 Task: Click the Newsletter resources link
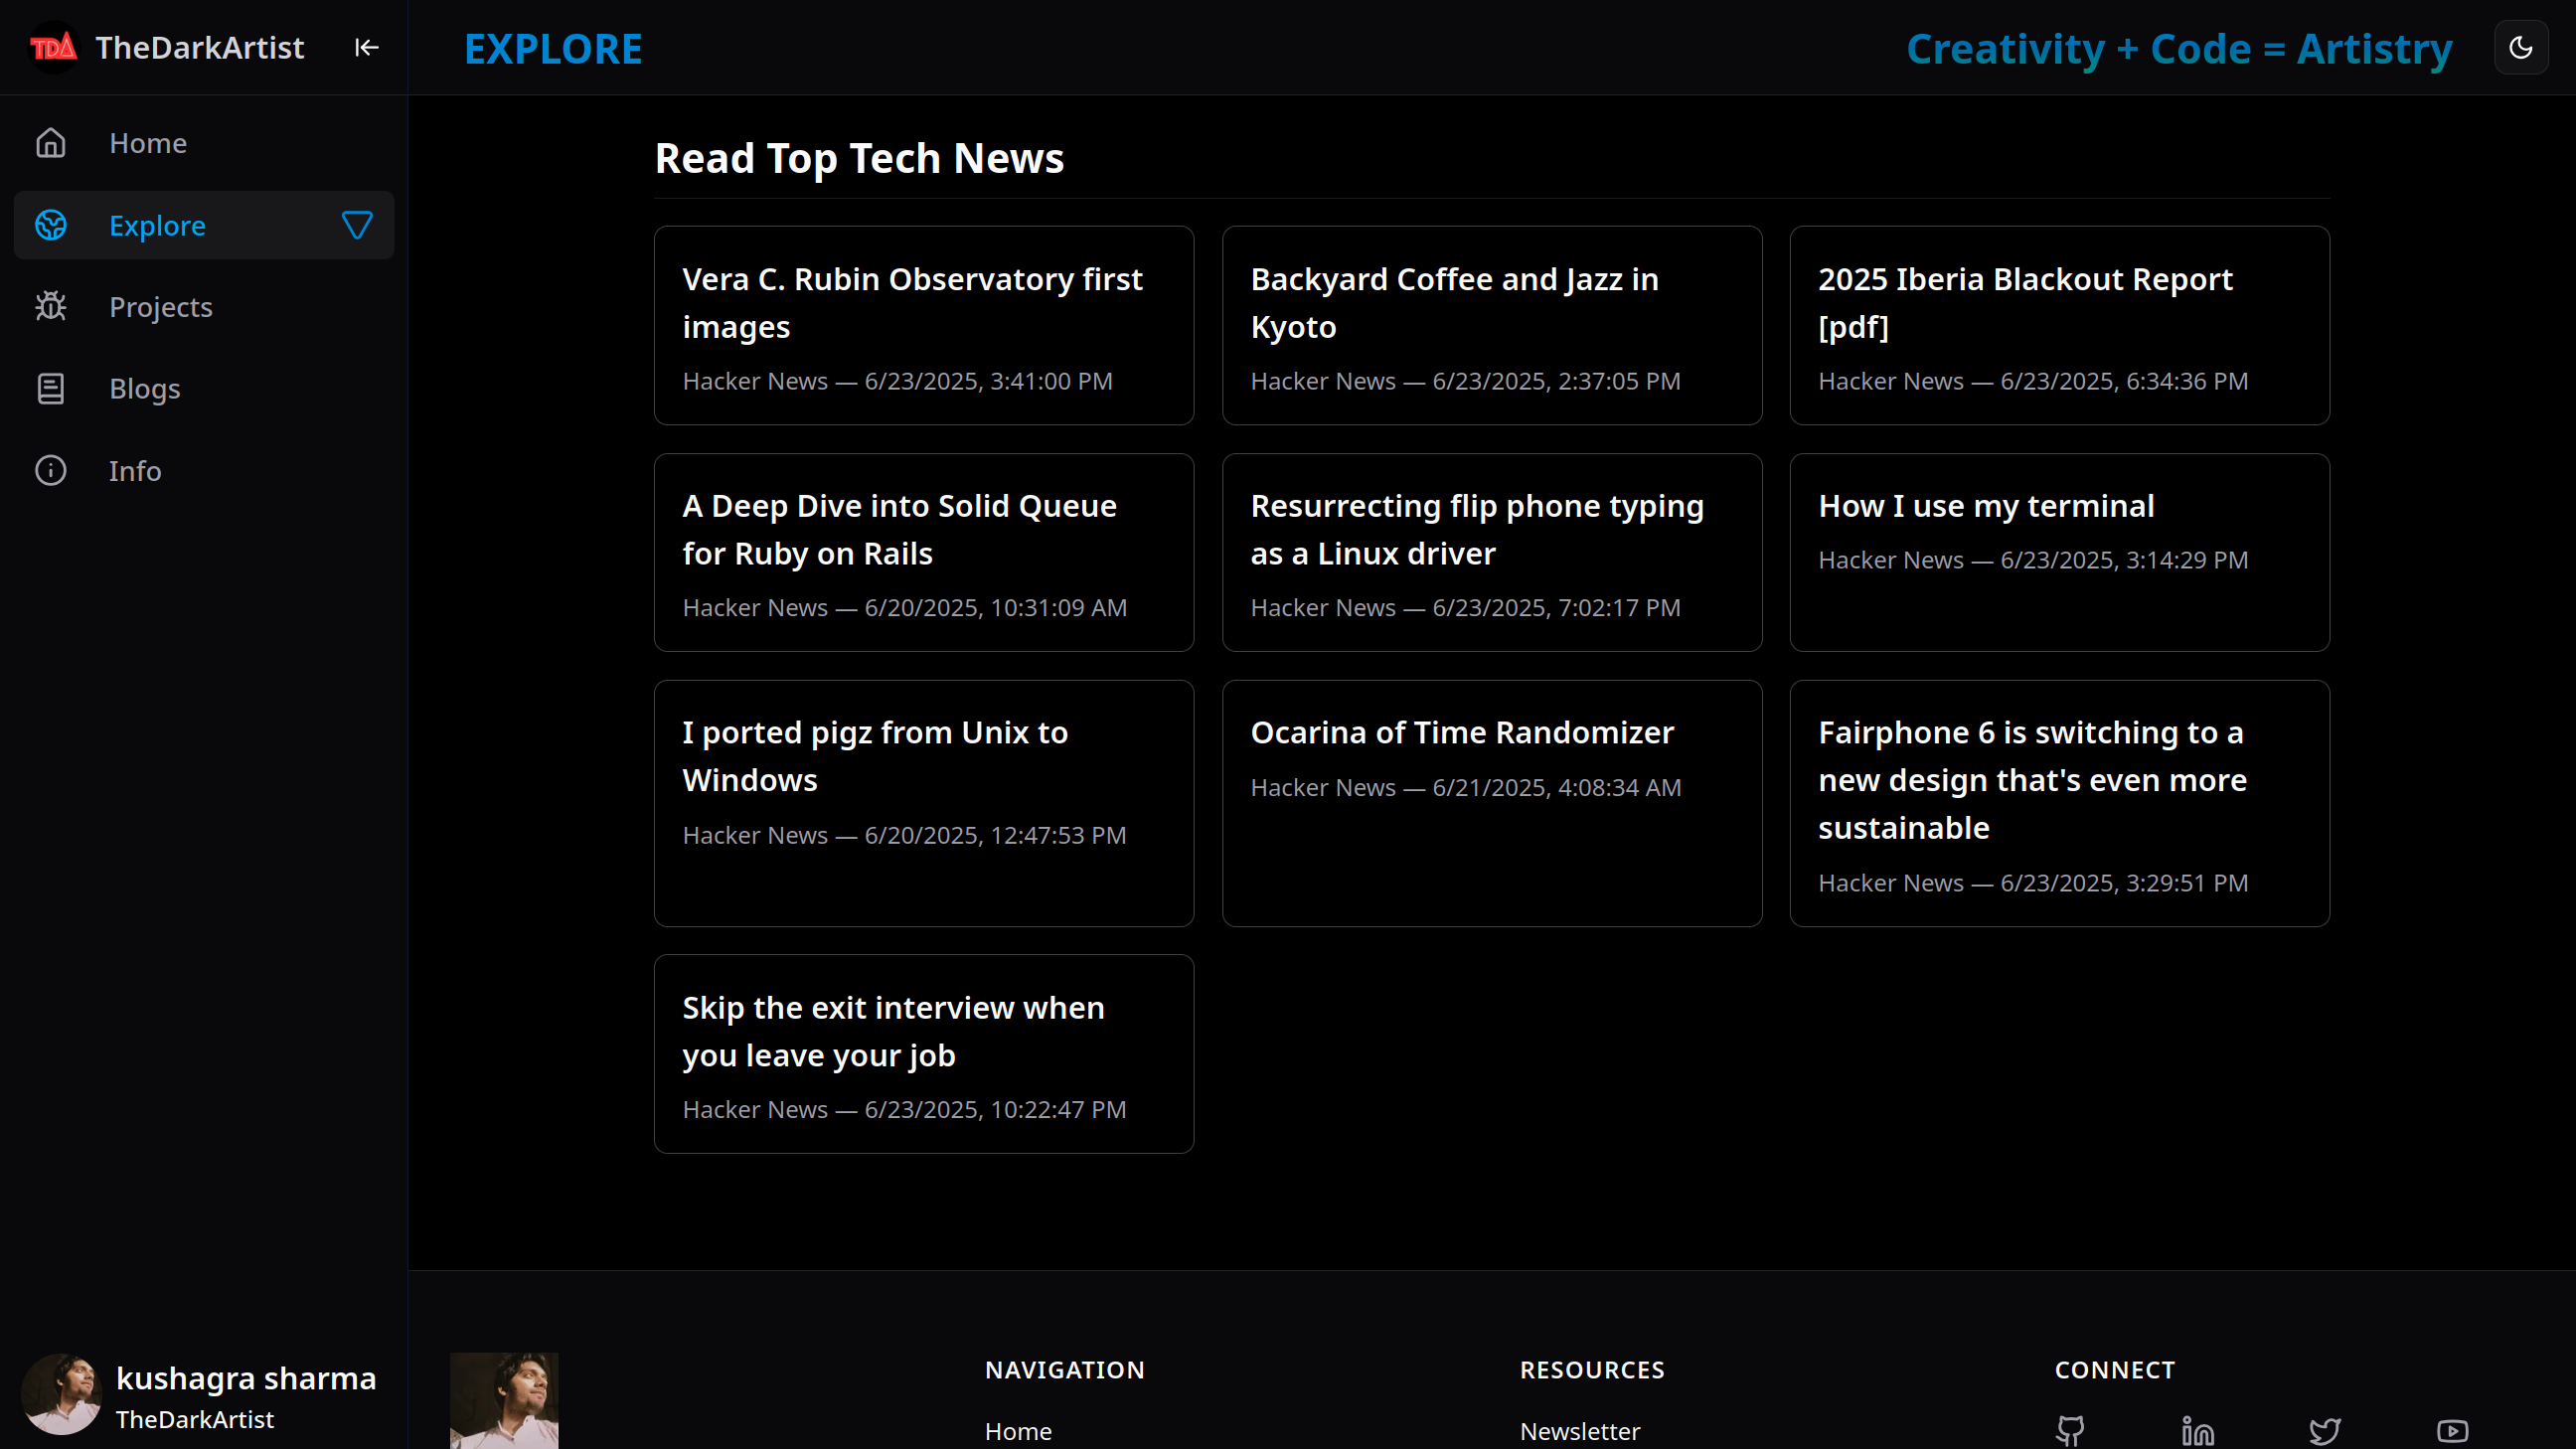coord(1579,1431)
